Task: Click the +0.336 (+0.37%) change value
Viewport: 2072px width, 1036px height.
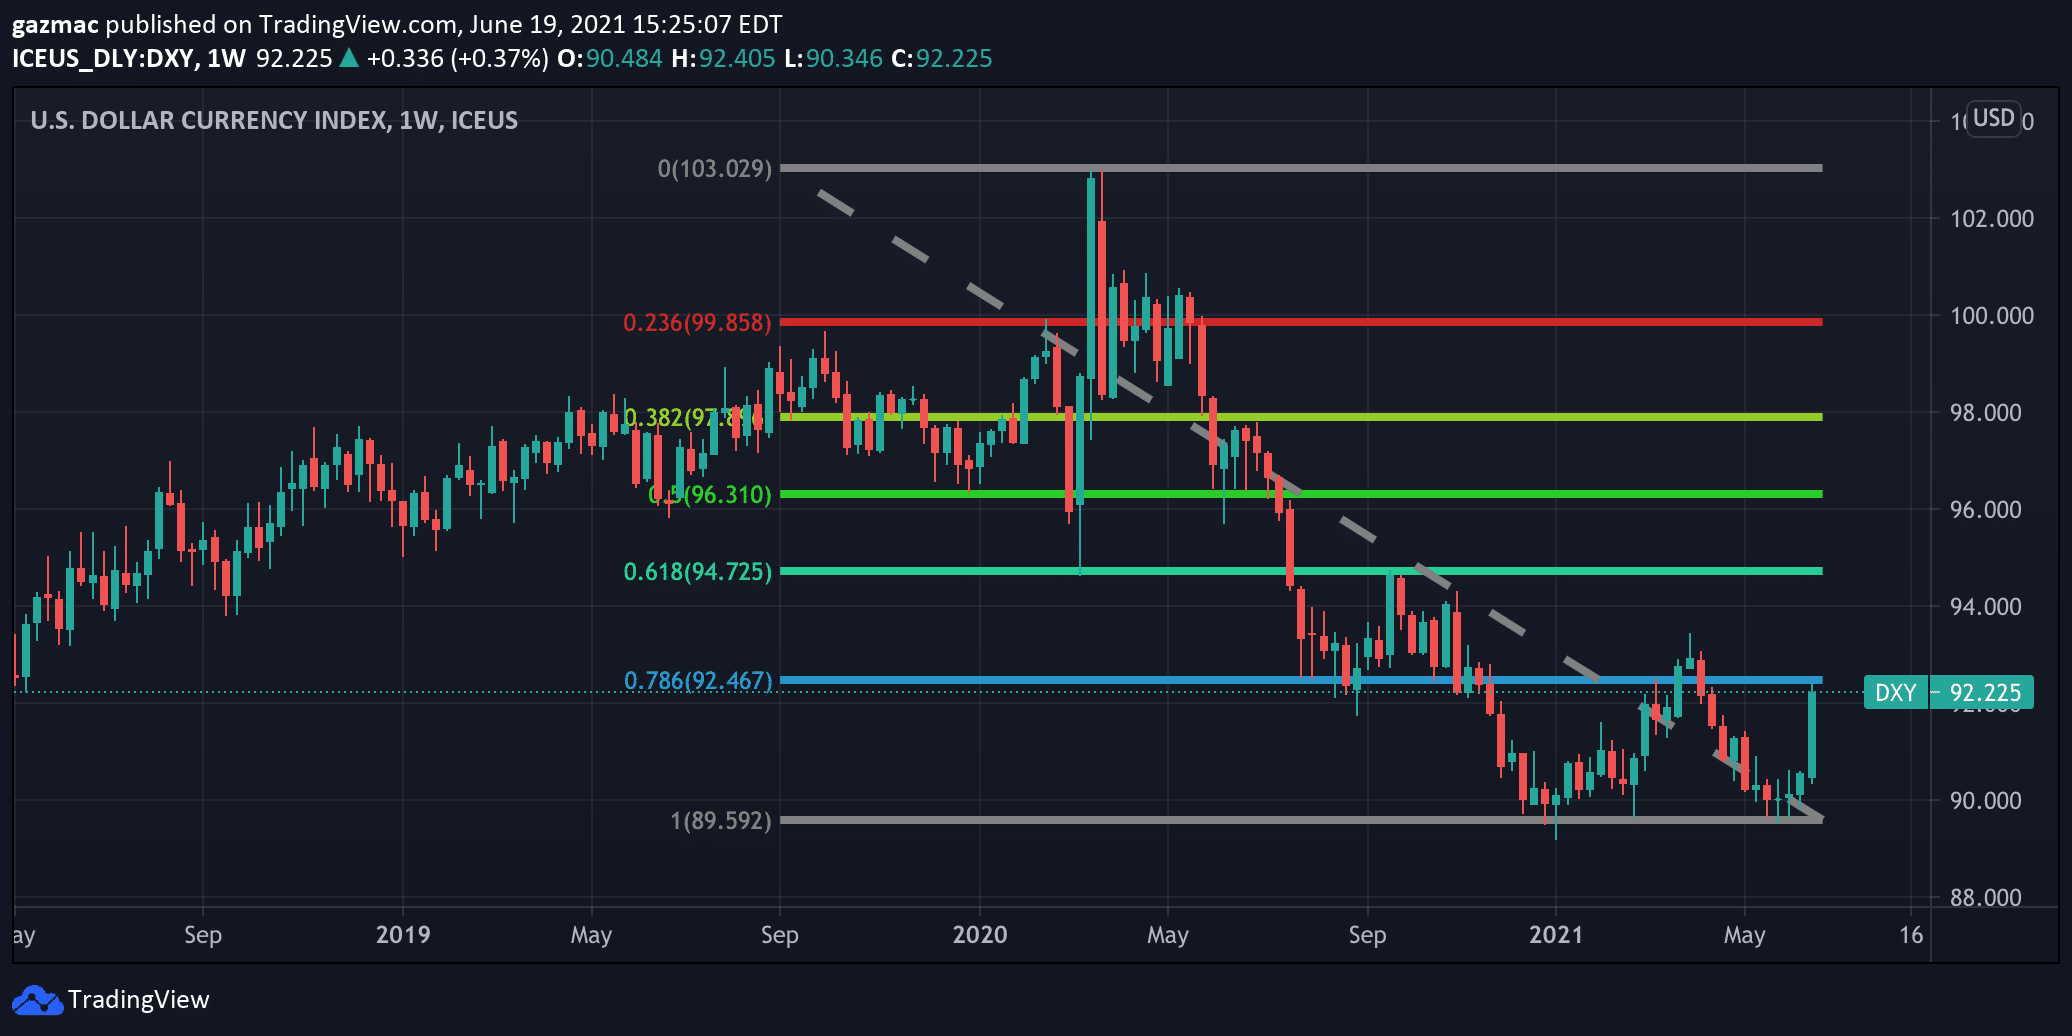Action: pyautogui.click(x=457, y=58)
